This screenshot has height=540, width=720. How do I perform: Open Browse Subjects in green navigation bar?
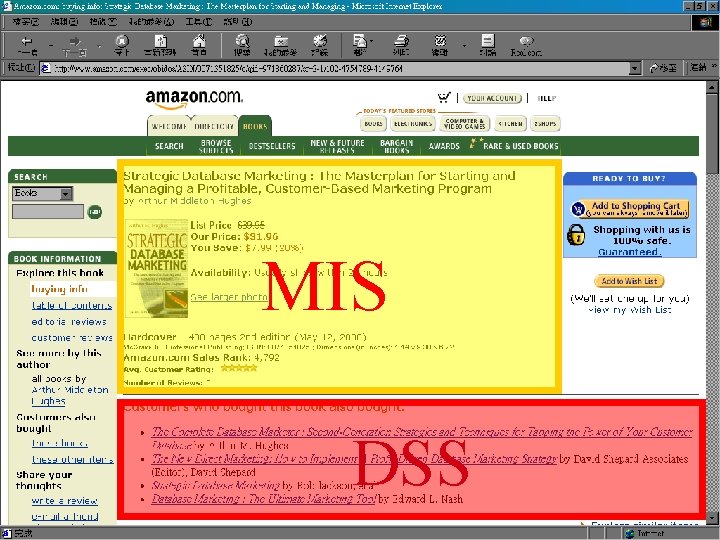click(216, 146)
